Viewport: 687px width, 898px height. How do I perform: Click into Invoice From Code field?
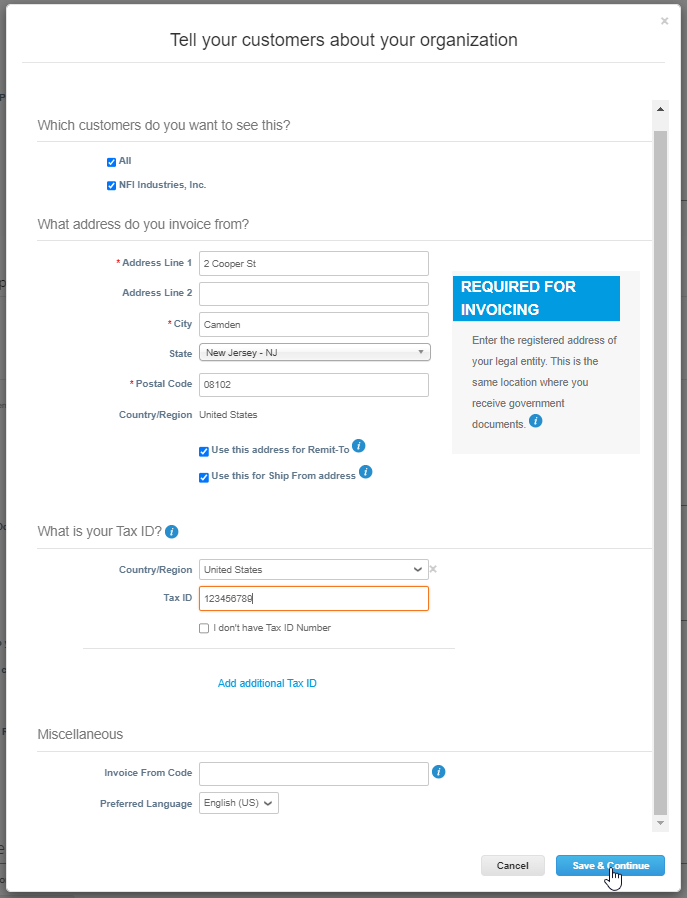click(314, 774)
